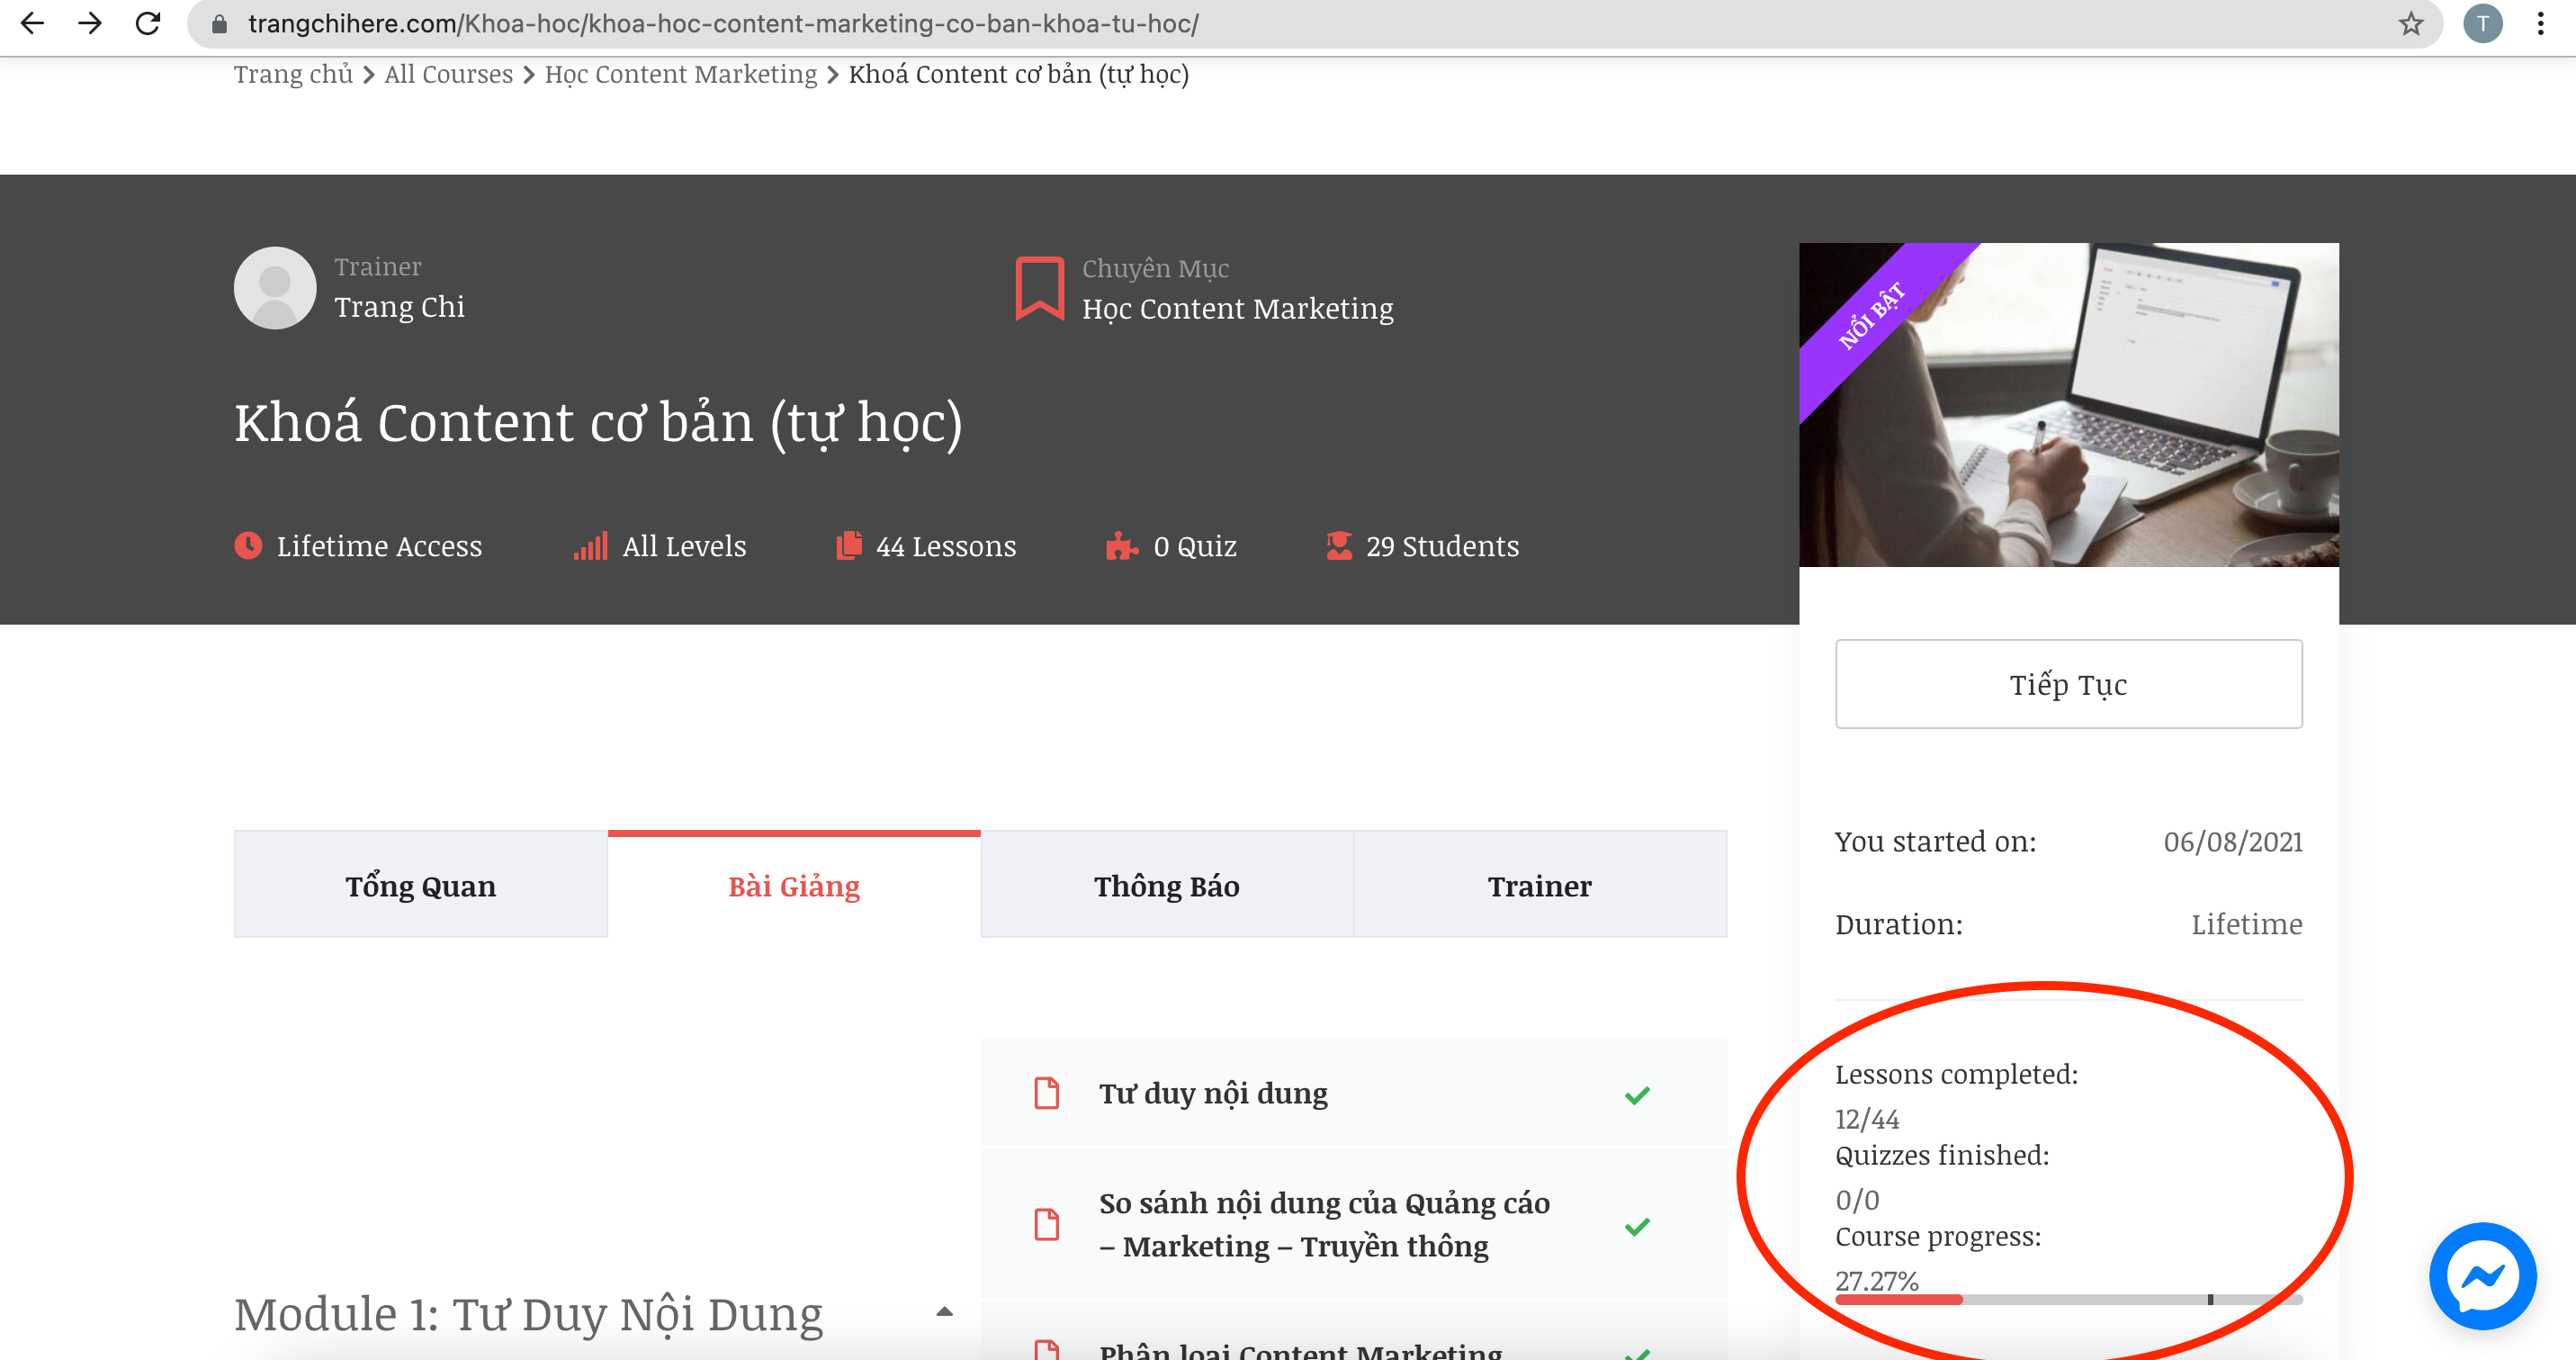The width and height of the screenshot is (2576, 1360).
Task: Click green checkmark for So sánh nội dung lesson
Action: [1637, 1227]
